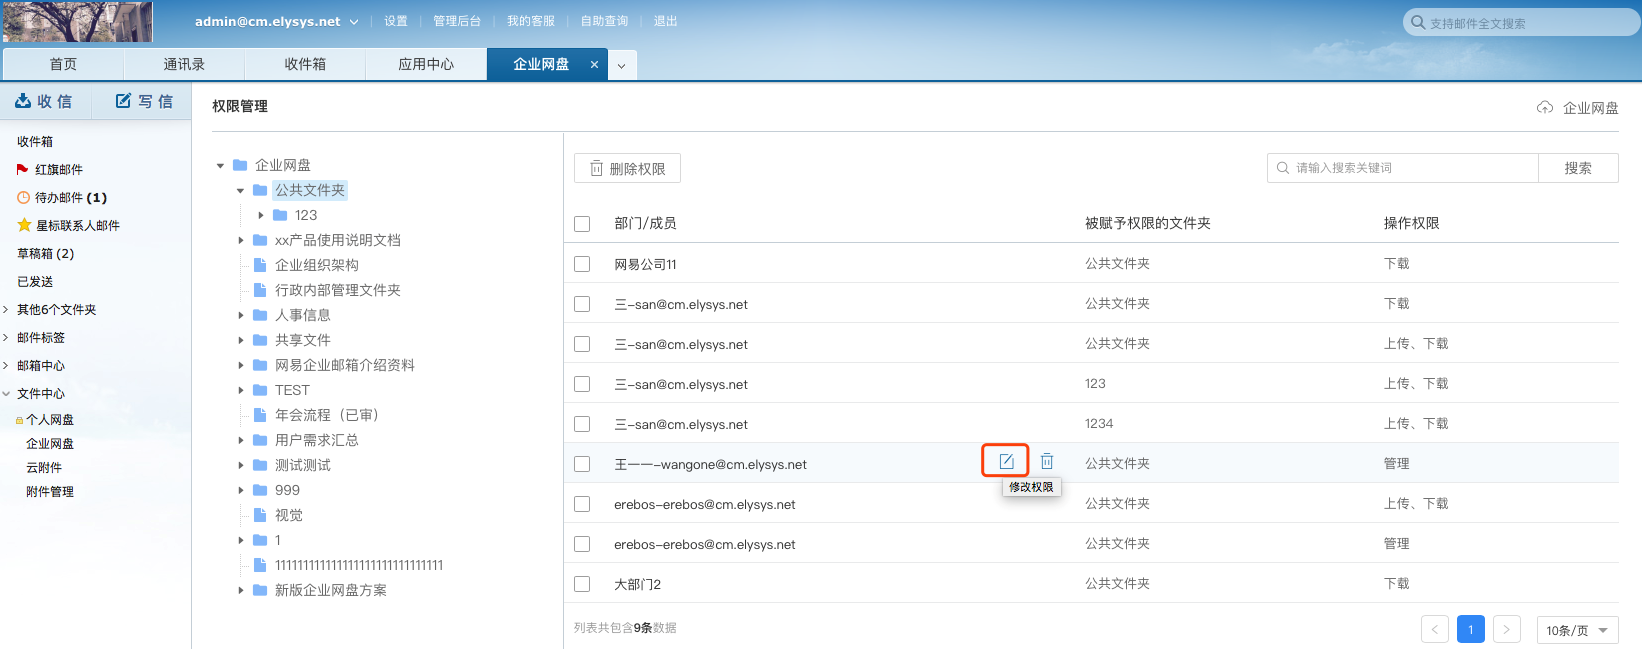Open 星标联系人邮件 starred contacts mail

77,226
